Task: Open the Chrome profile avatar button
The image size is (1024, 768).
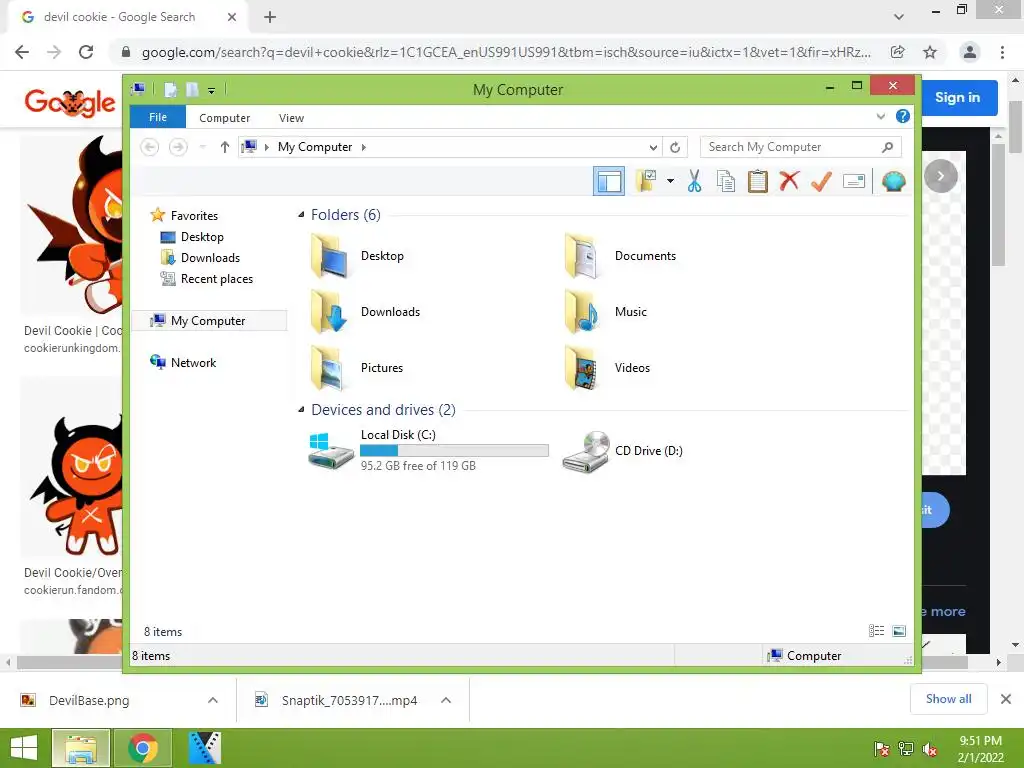Action: coord(970,52)
